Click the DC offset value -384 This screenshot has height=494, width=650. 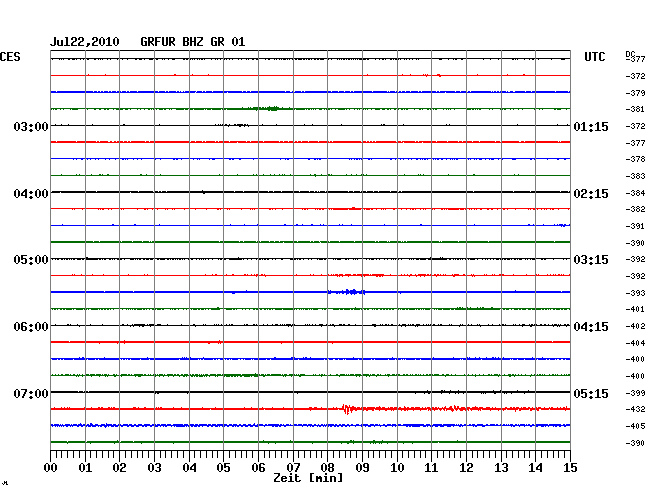point(635,193)
